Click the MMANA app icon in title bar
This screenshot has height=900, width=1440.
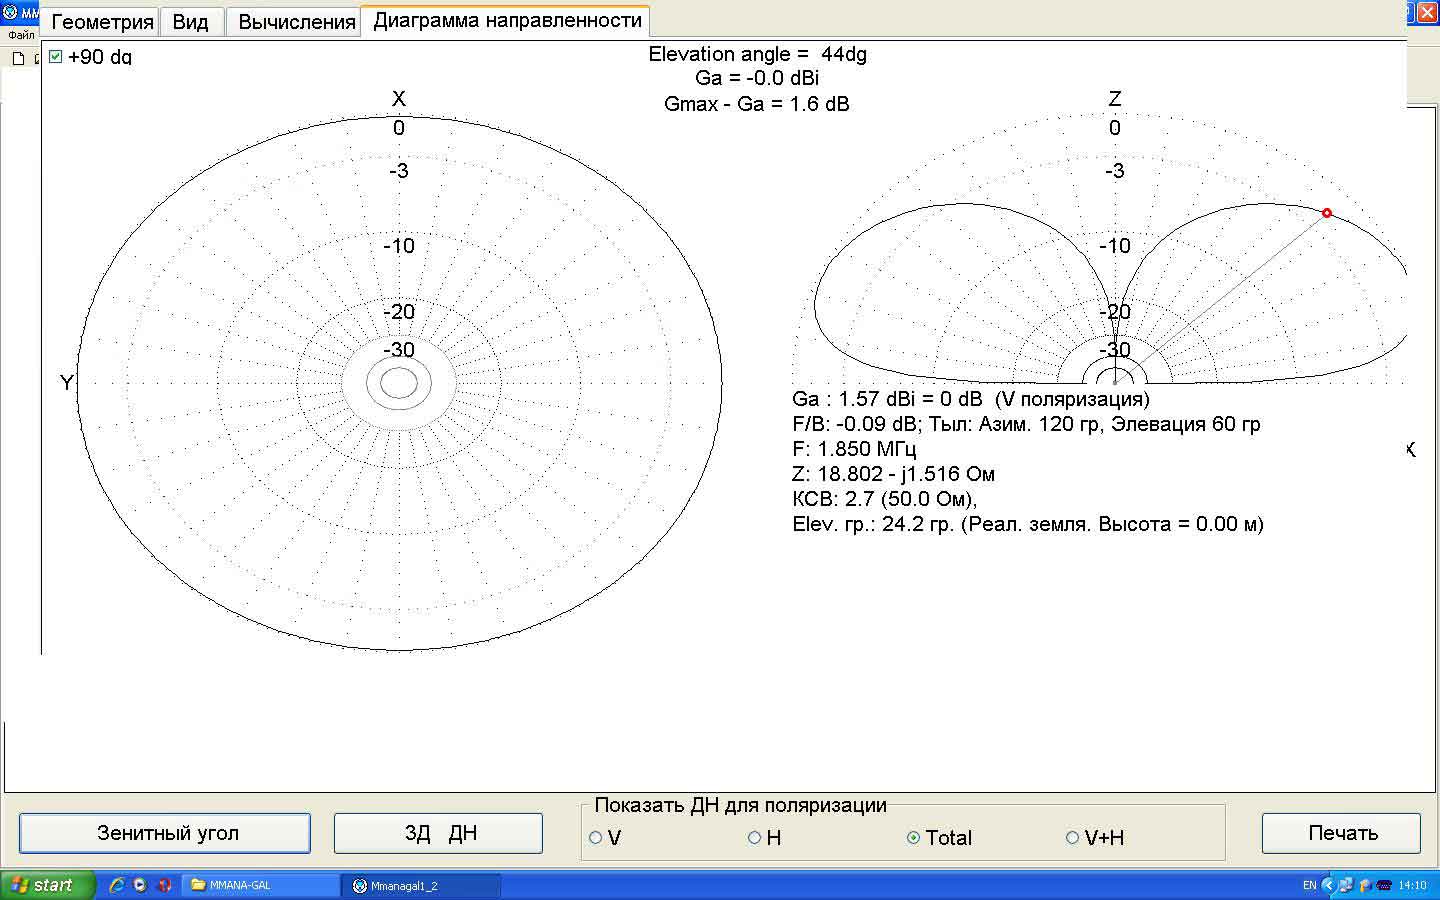pyautogui.click(x=9, y=13)
